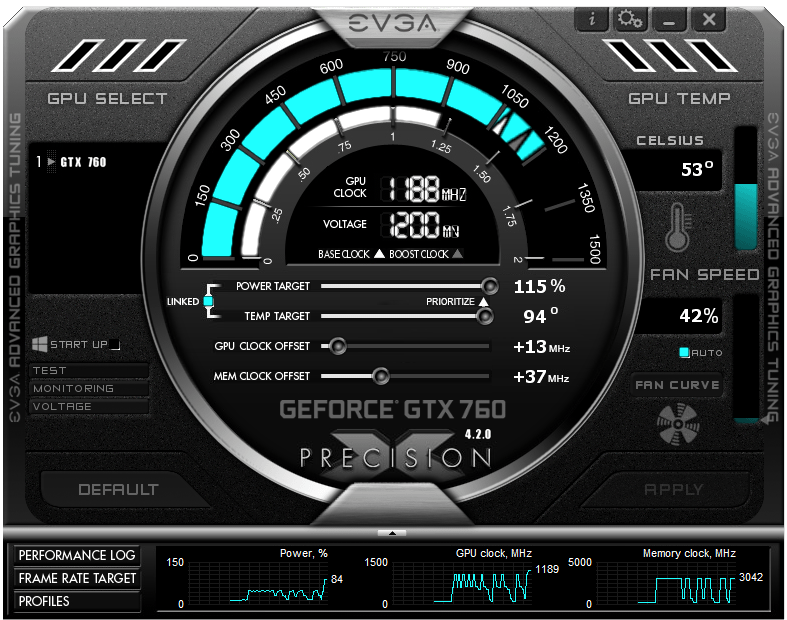Toggle the Linked checkbox for targets

(208, 301)
